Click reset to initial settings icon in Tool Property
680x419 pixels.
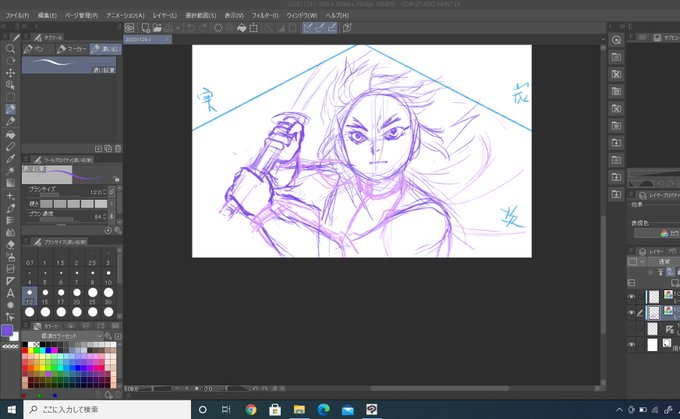click(108, 231)
